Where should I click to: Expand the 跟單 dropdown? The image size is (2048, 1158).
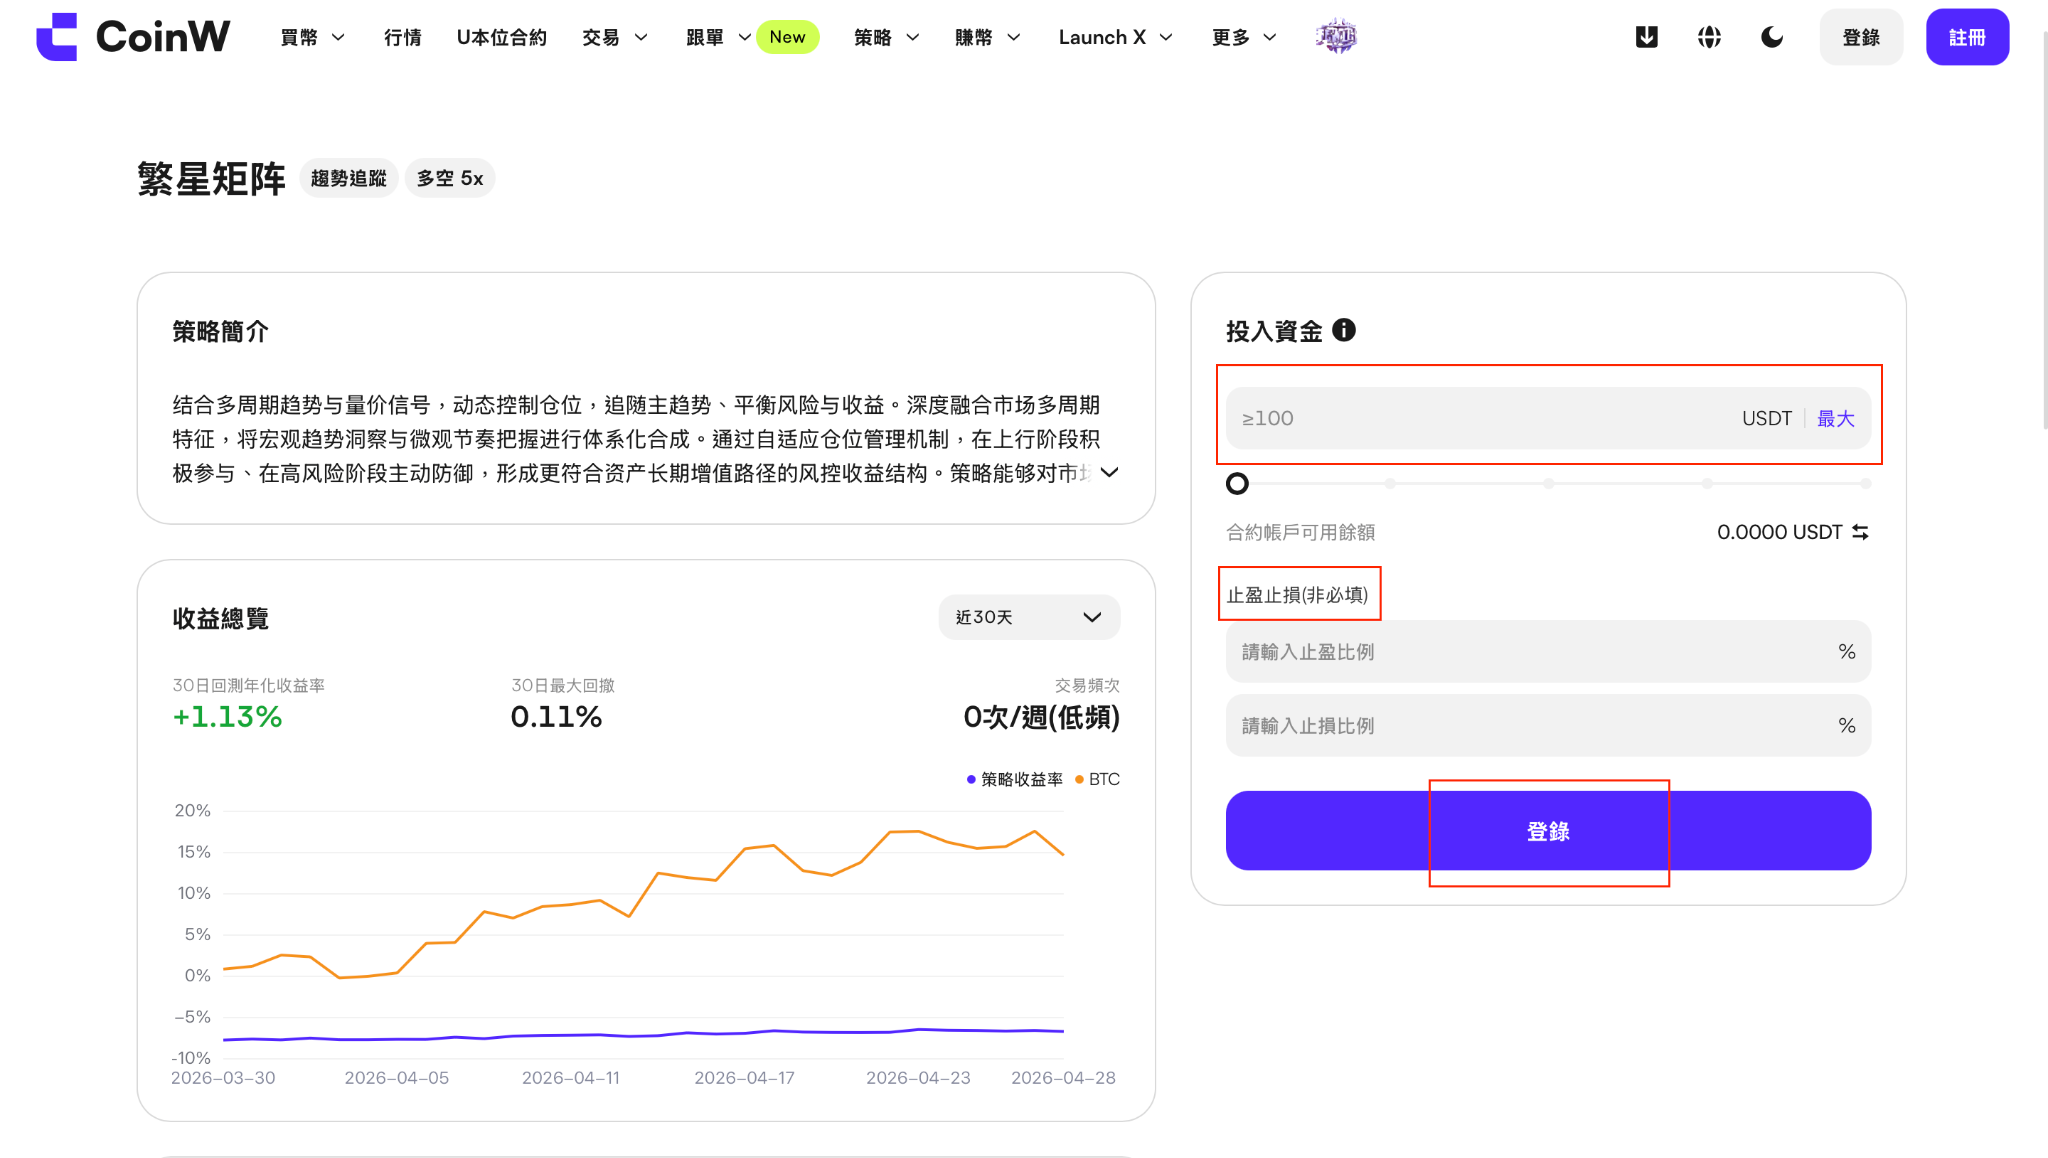click(x=718, y=37)
